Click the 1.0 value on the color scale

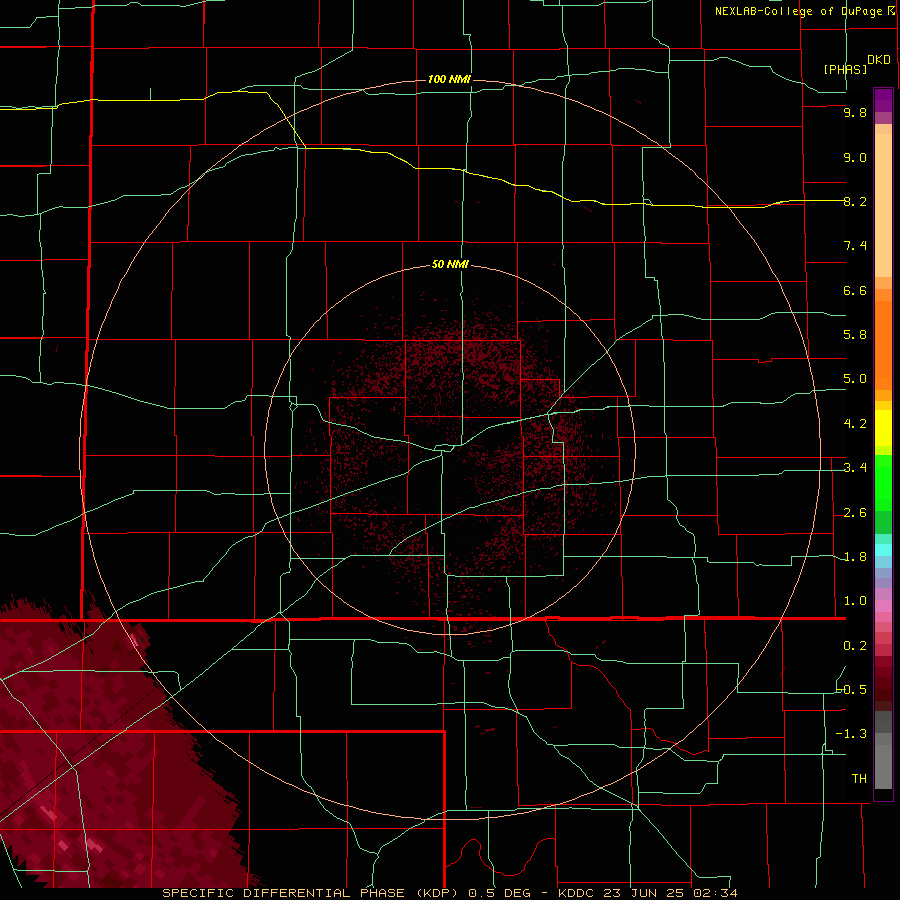point(855,601)
